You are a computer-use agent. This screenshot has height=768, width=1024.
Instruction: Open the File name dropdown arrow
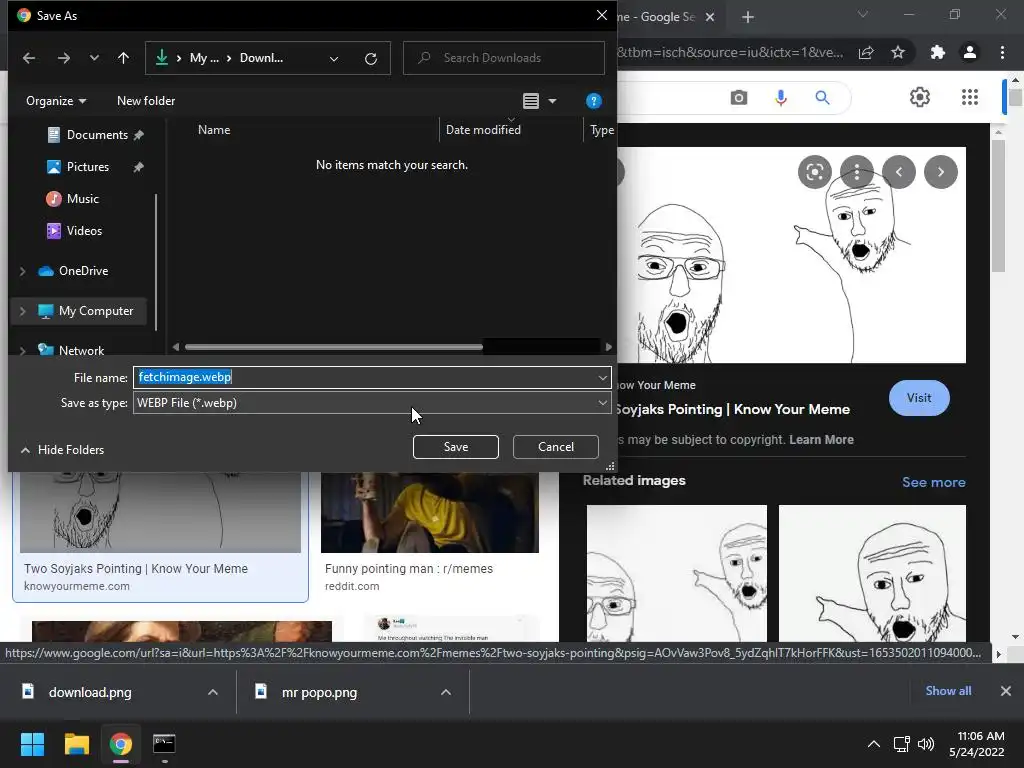click(x=602, y=377)
